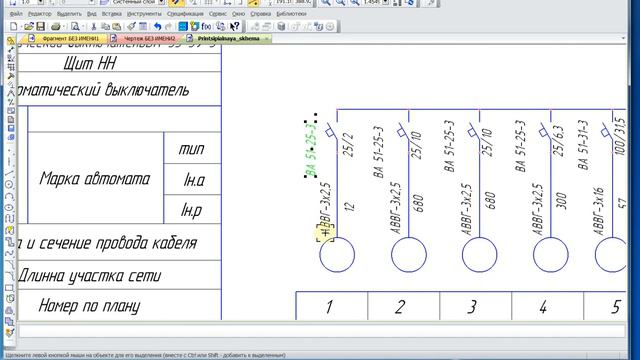Open the Инструменты menu
The height and width of the screenshot is (360, 640).
[144, 14]
